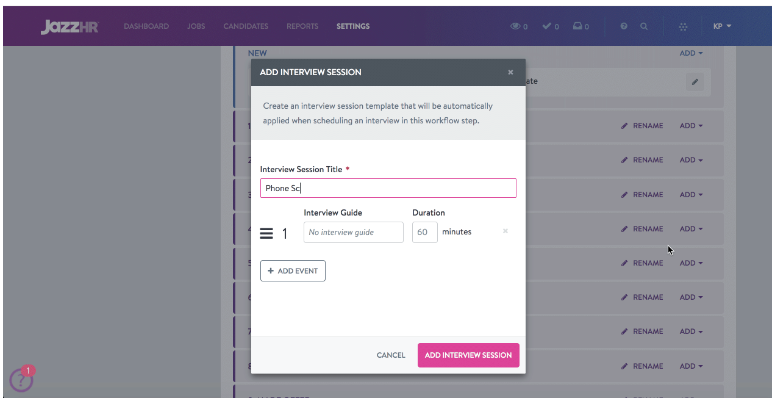Open ADD dropdown on the sixth workflow row
Viewport: 776px width, 402px height.
point(691,297)
